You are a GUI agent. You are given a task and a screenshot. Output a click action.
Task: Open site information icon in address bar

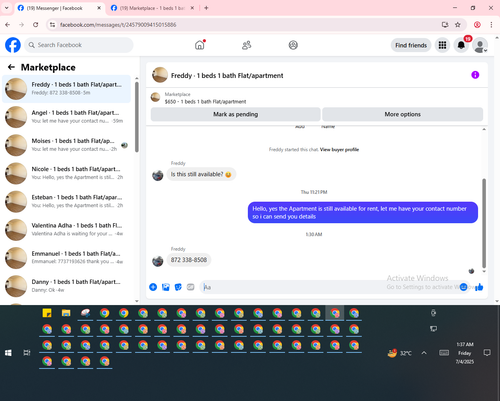pyautogui.click(x=52, y=25)
